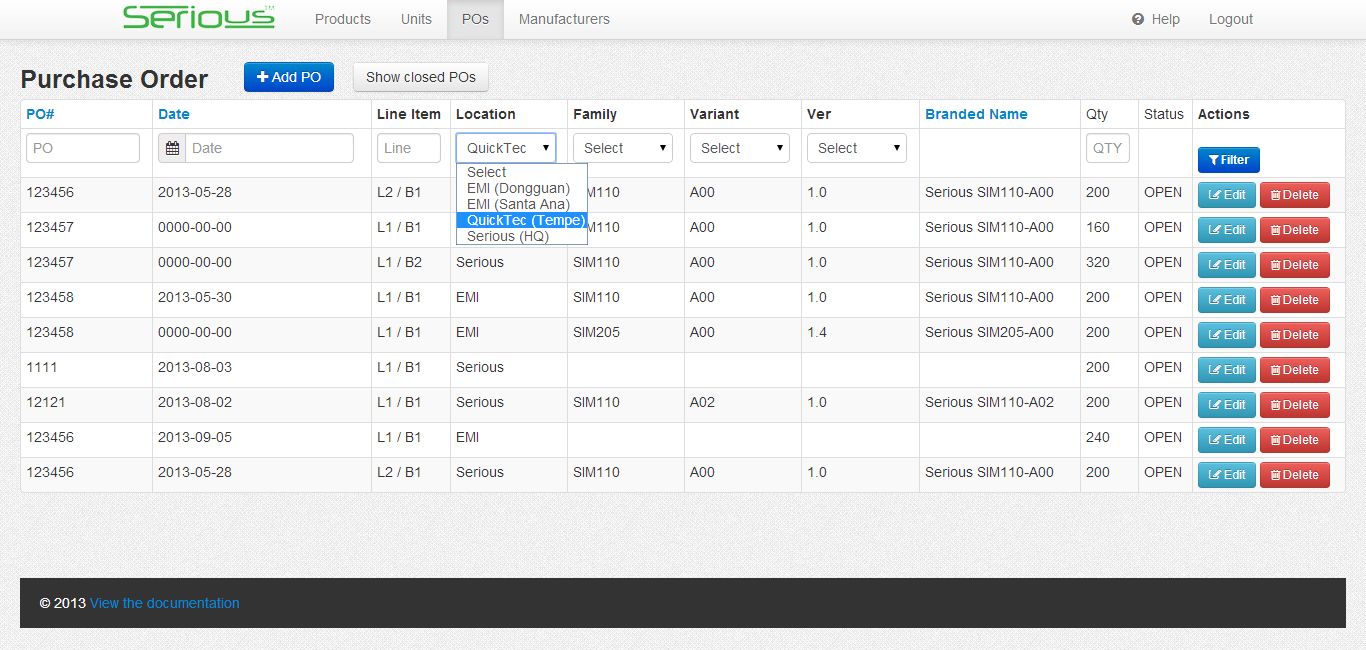
Task: Click the Add PO button
Action: pos(288,77)
